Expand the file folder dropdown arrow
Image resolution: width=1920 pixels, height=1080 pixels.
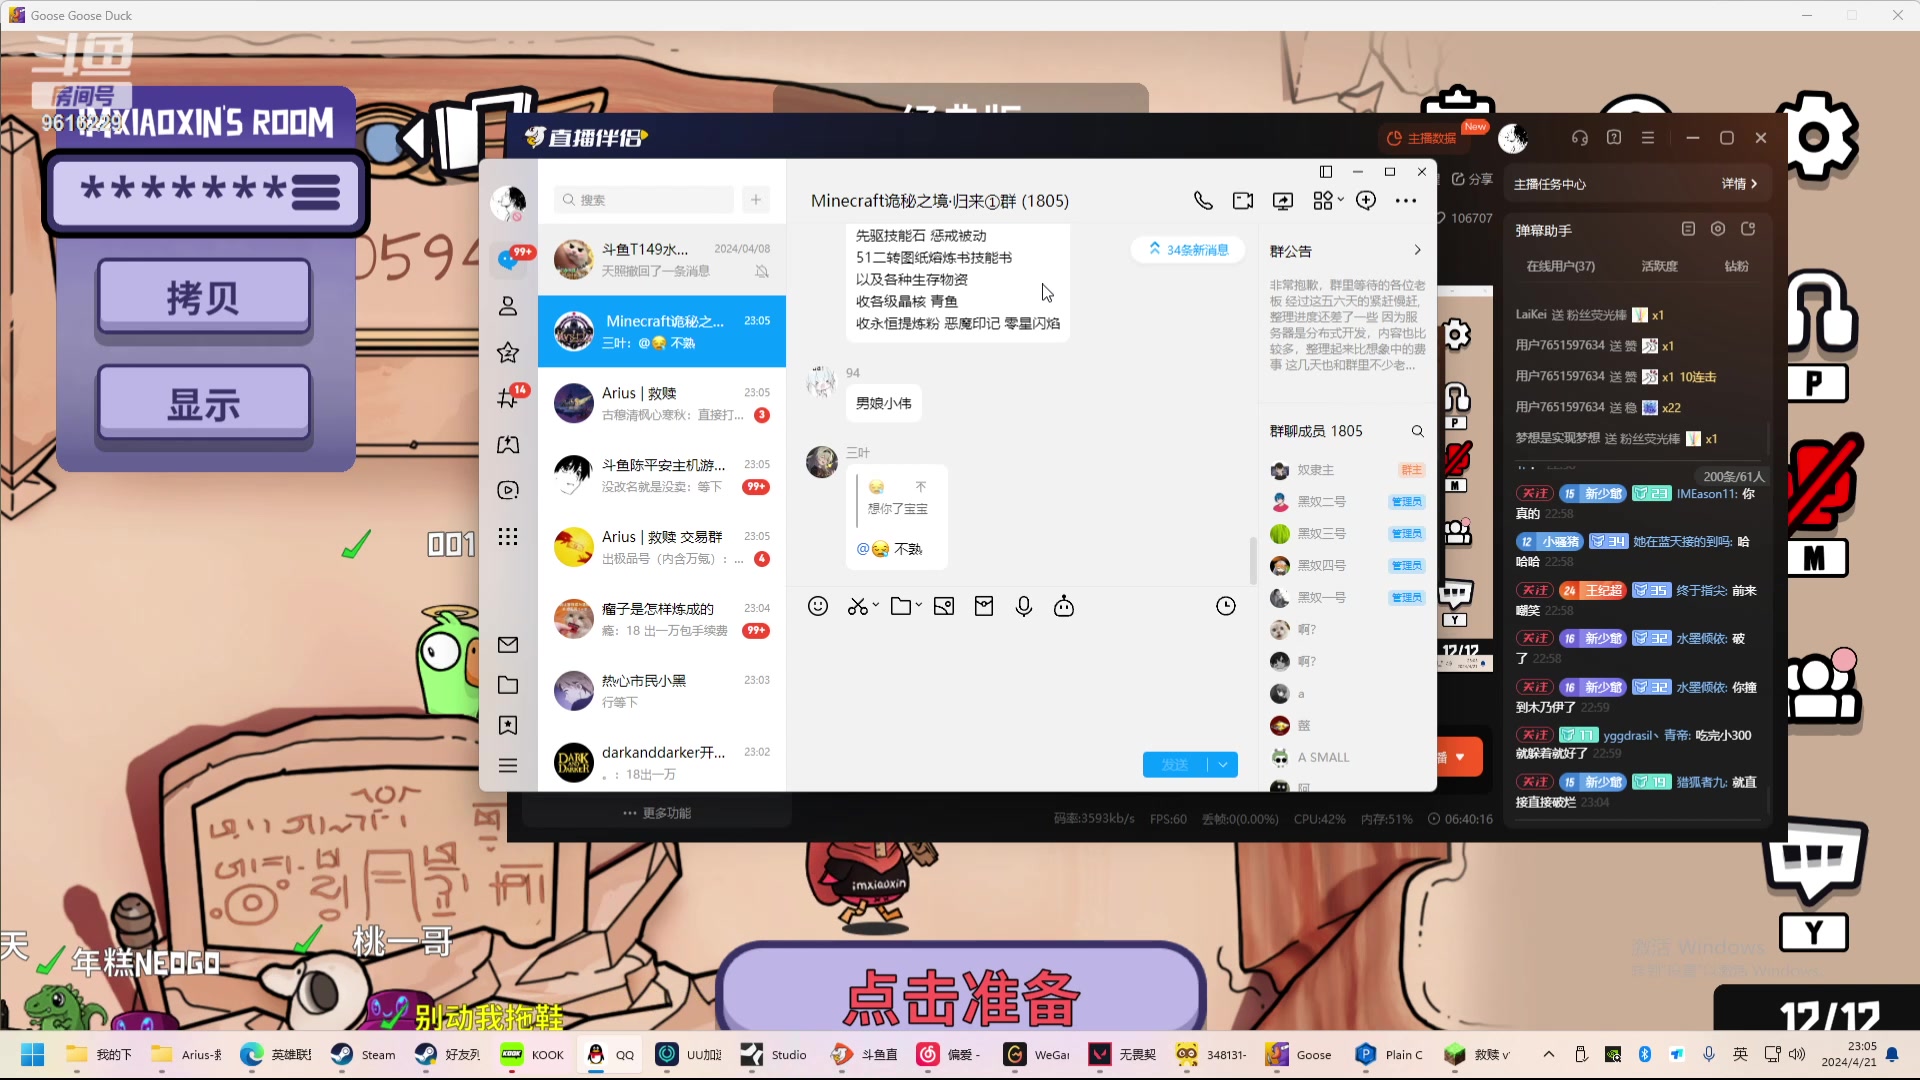[919, 605]
